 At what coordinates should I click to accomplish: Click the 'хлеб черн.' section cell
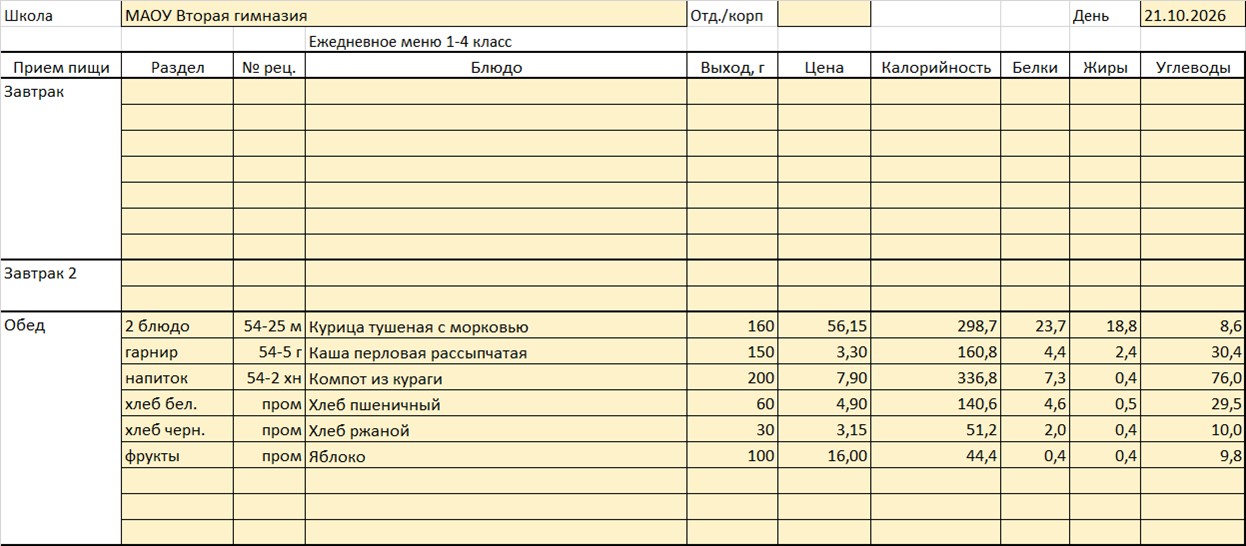click(178, 430)
